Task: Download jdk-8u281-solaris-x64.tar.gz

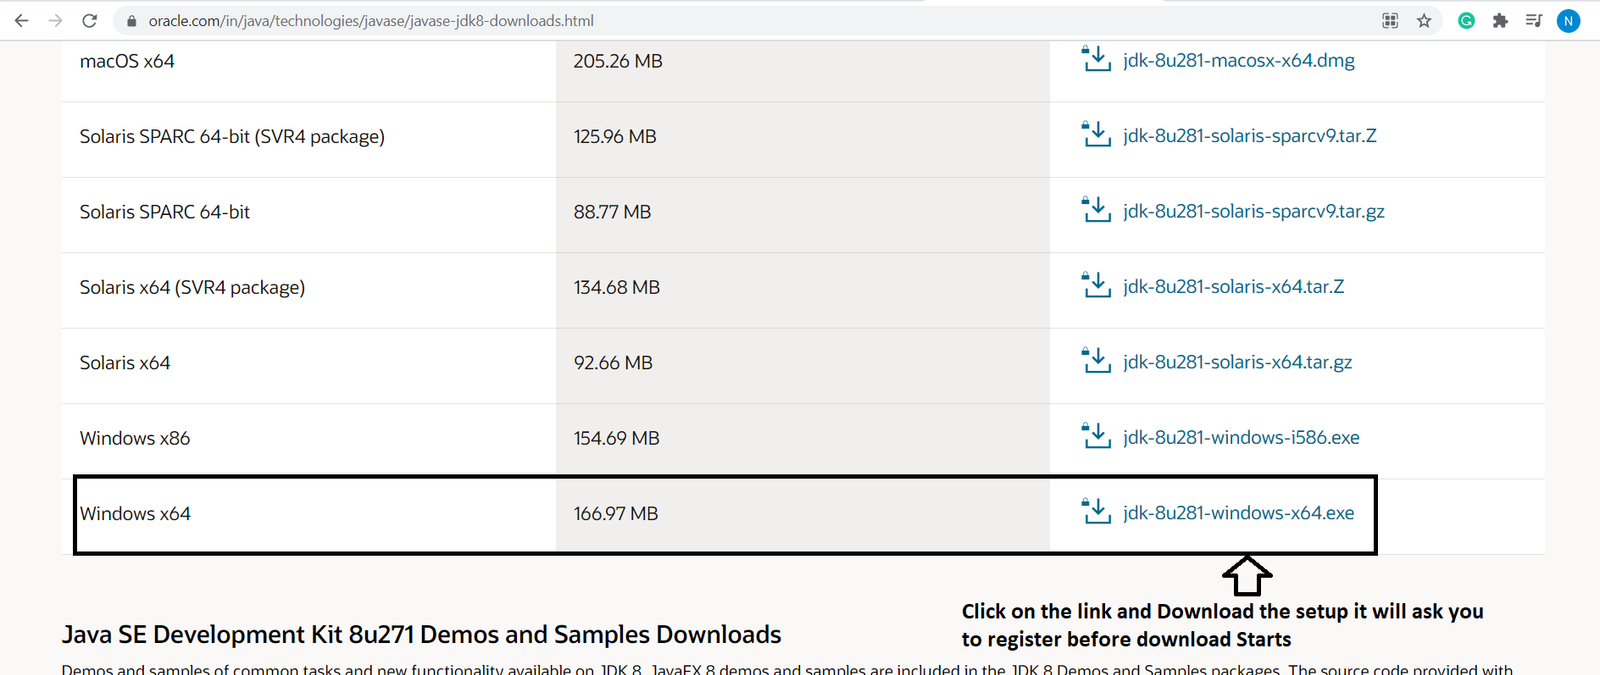Action: point(1237,362)
